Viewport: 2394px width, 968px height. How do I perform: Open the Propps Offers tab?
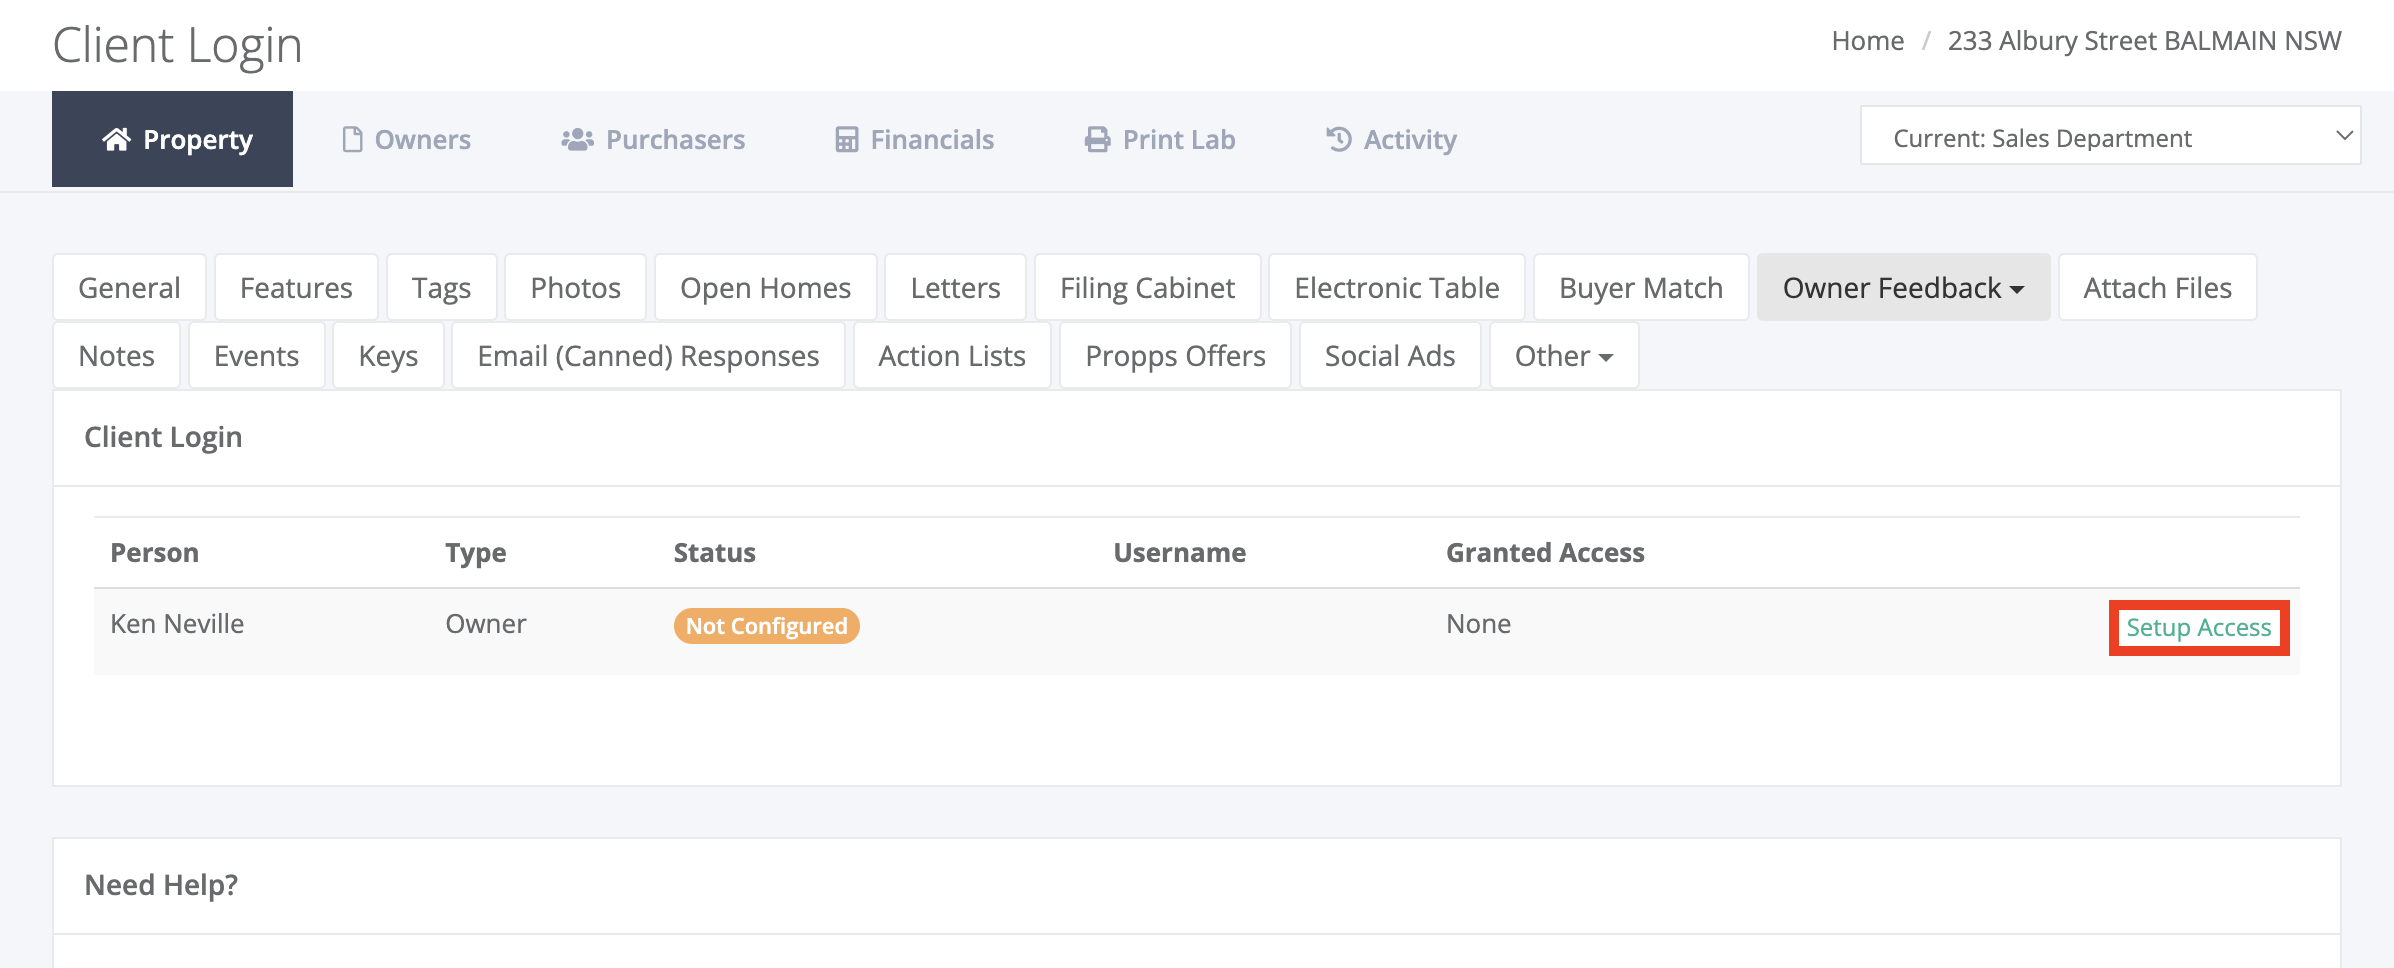pos(1175,356)
